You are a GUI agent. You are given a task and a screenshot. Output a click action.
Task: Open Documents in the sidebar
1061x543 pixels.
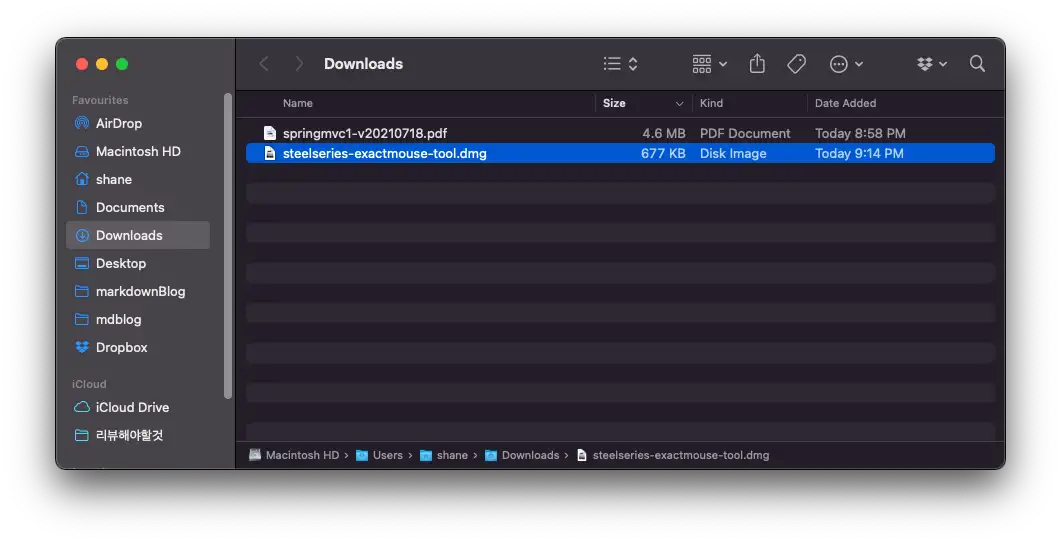tap(138, 207)
